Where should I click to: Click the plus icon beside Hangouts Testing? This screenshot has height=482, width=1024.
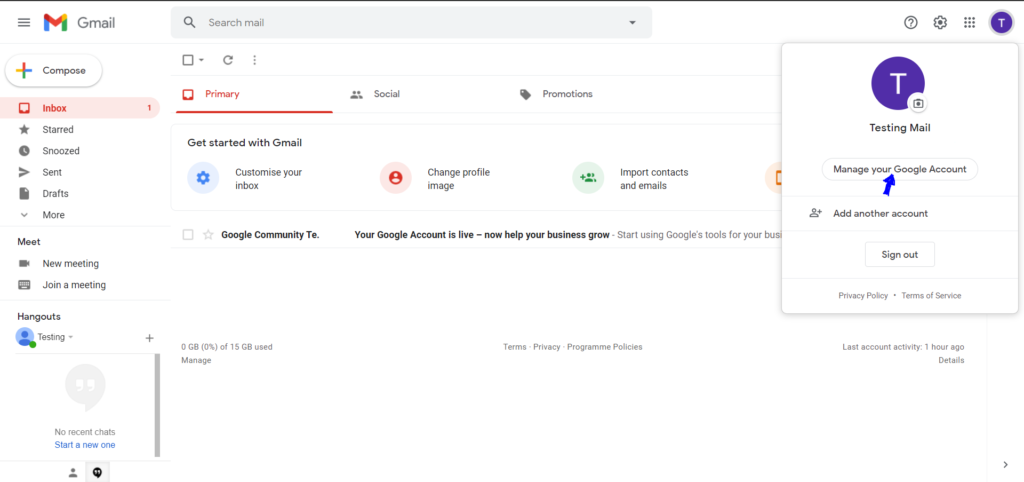click(x=149, y=338)
